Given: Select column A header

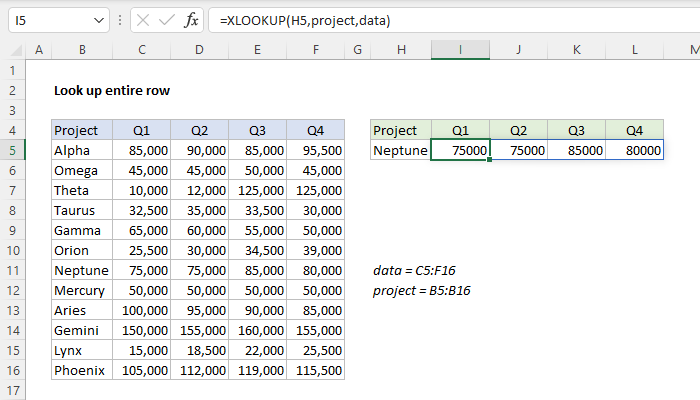Looking at the screenshot, I should pyautogui.click(x=39, y=50).
